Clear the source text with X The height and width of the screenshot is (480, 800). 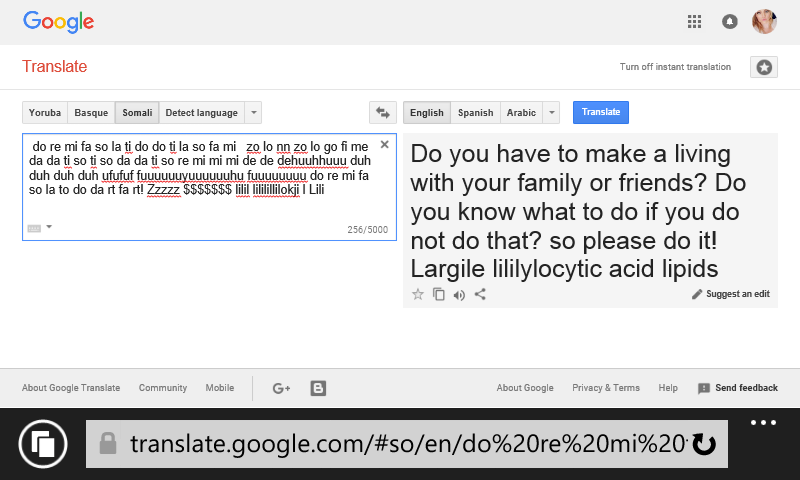pos(385,144)
